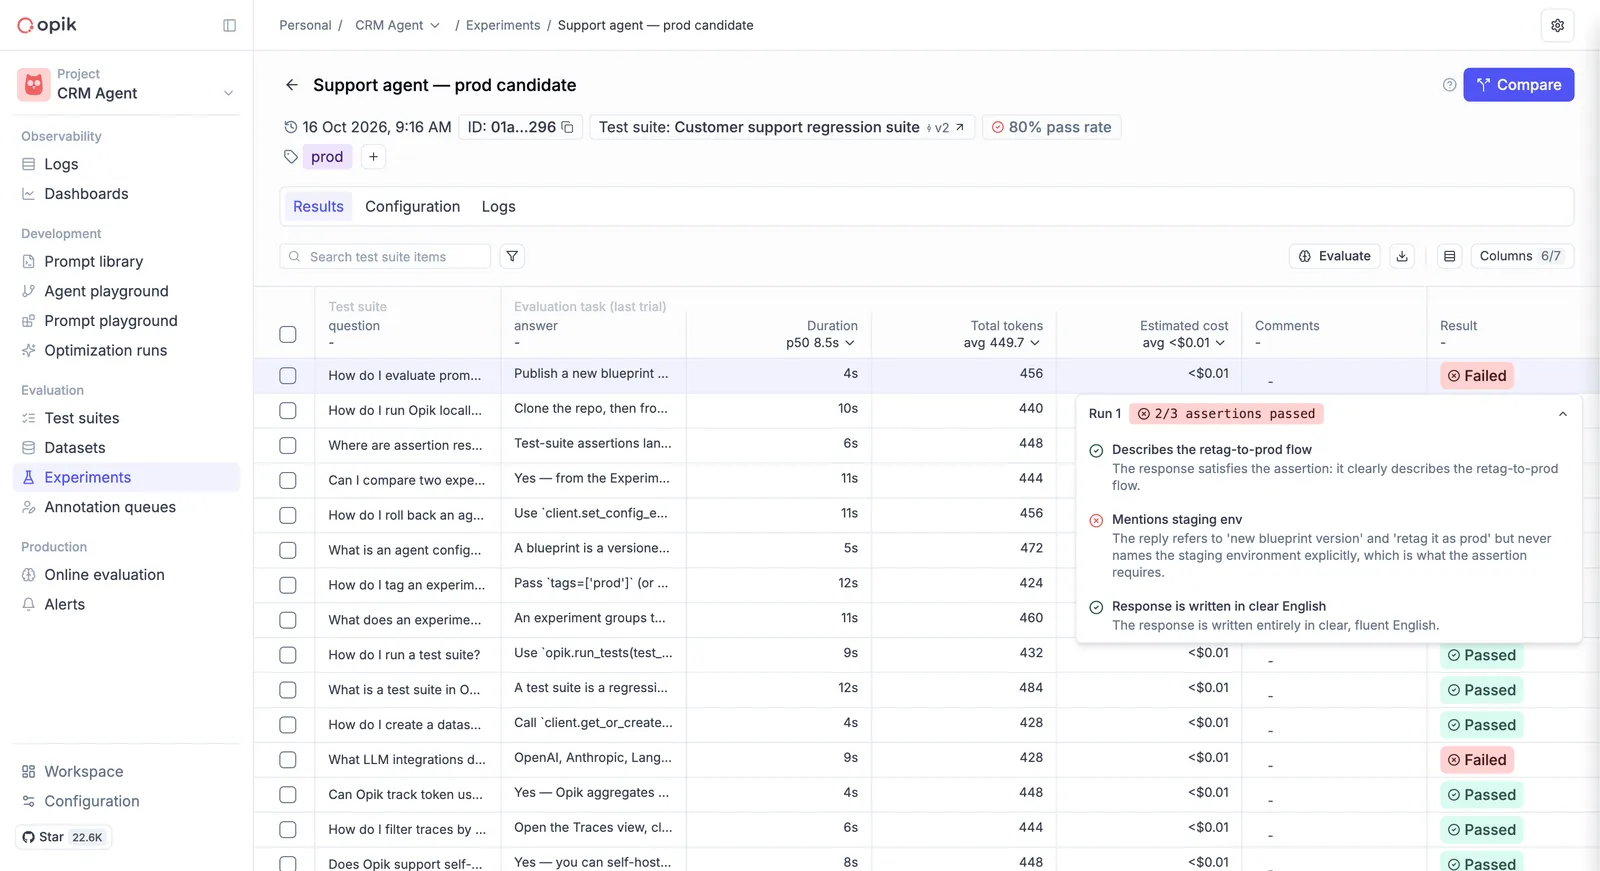Screen dimensions: 1600x871
Task: Check the 'Can I compare two expe...' row
Action: (288, 480)
